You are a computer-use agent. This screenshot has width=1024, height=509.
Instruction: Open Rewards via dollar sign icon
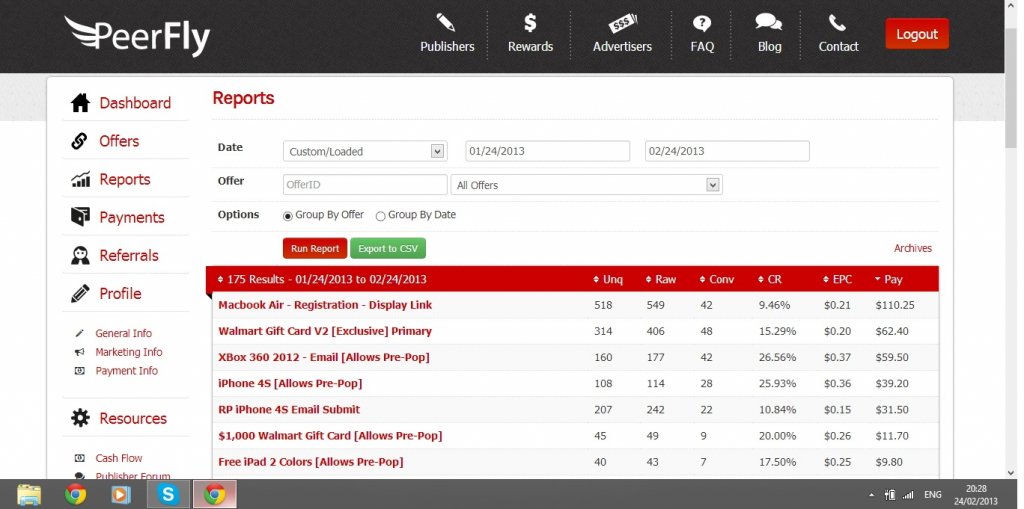[530, 23]
